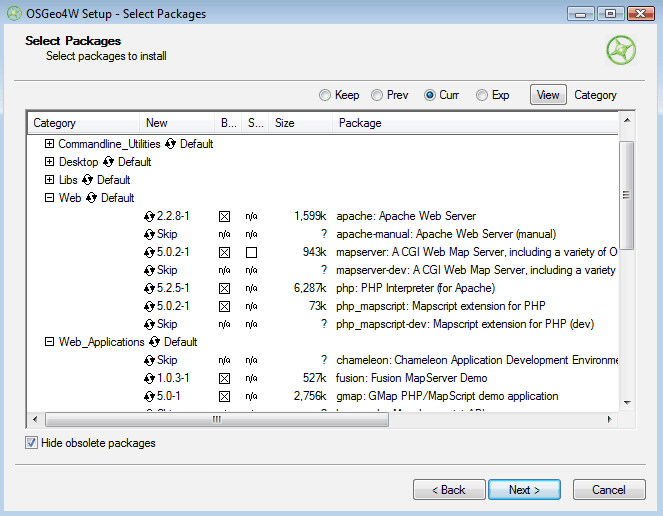The width and height of the screenshot is (663, 516).
Task: Expand the Libs category
Action: [49, 180]
